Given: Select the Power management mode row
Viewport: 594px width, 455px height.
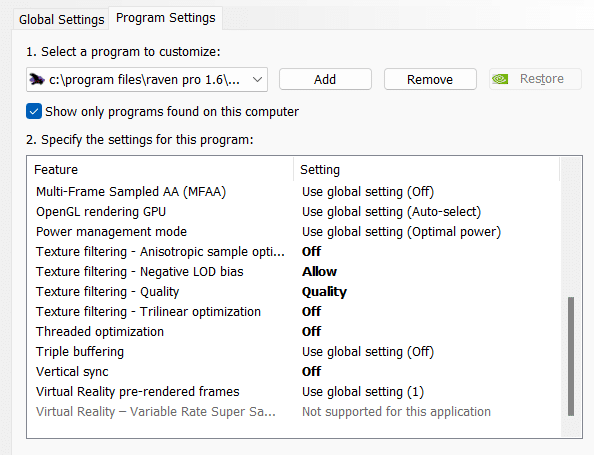Looking at the screenshot, I should coord(293,231).
